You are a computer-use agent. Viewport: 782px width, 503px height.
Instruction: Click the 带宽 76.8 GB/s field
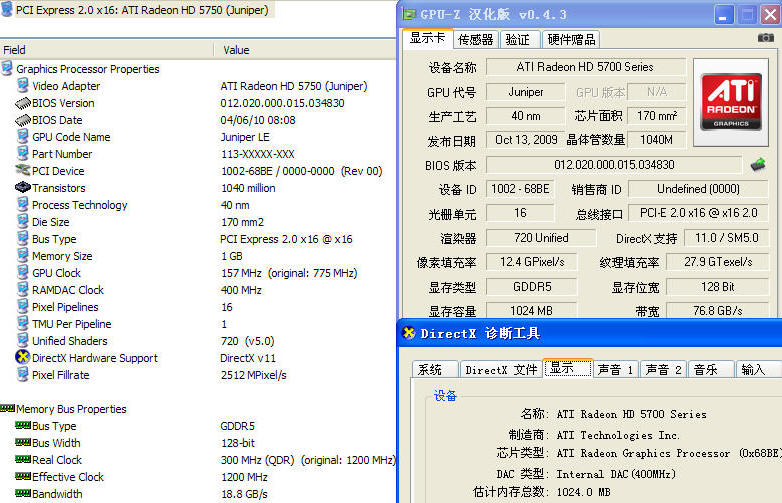(x=717, y=311)
